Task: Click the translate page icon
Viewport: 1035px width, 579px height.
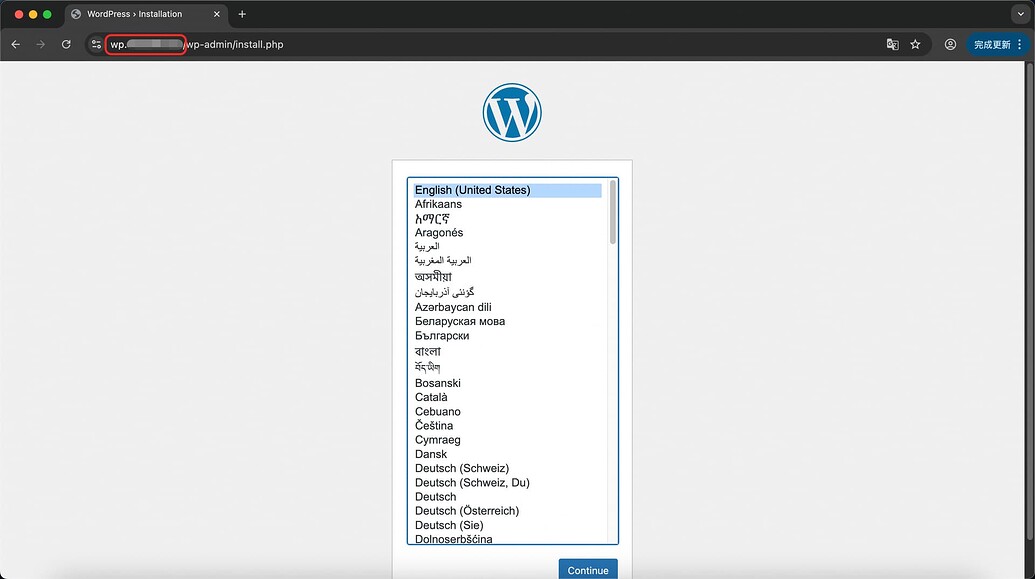Action: [x=892, y=44]
